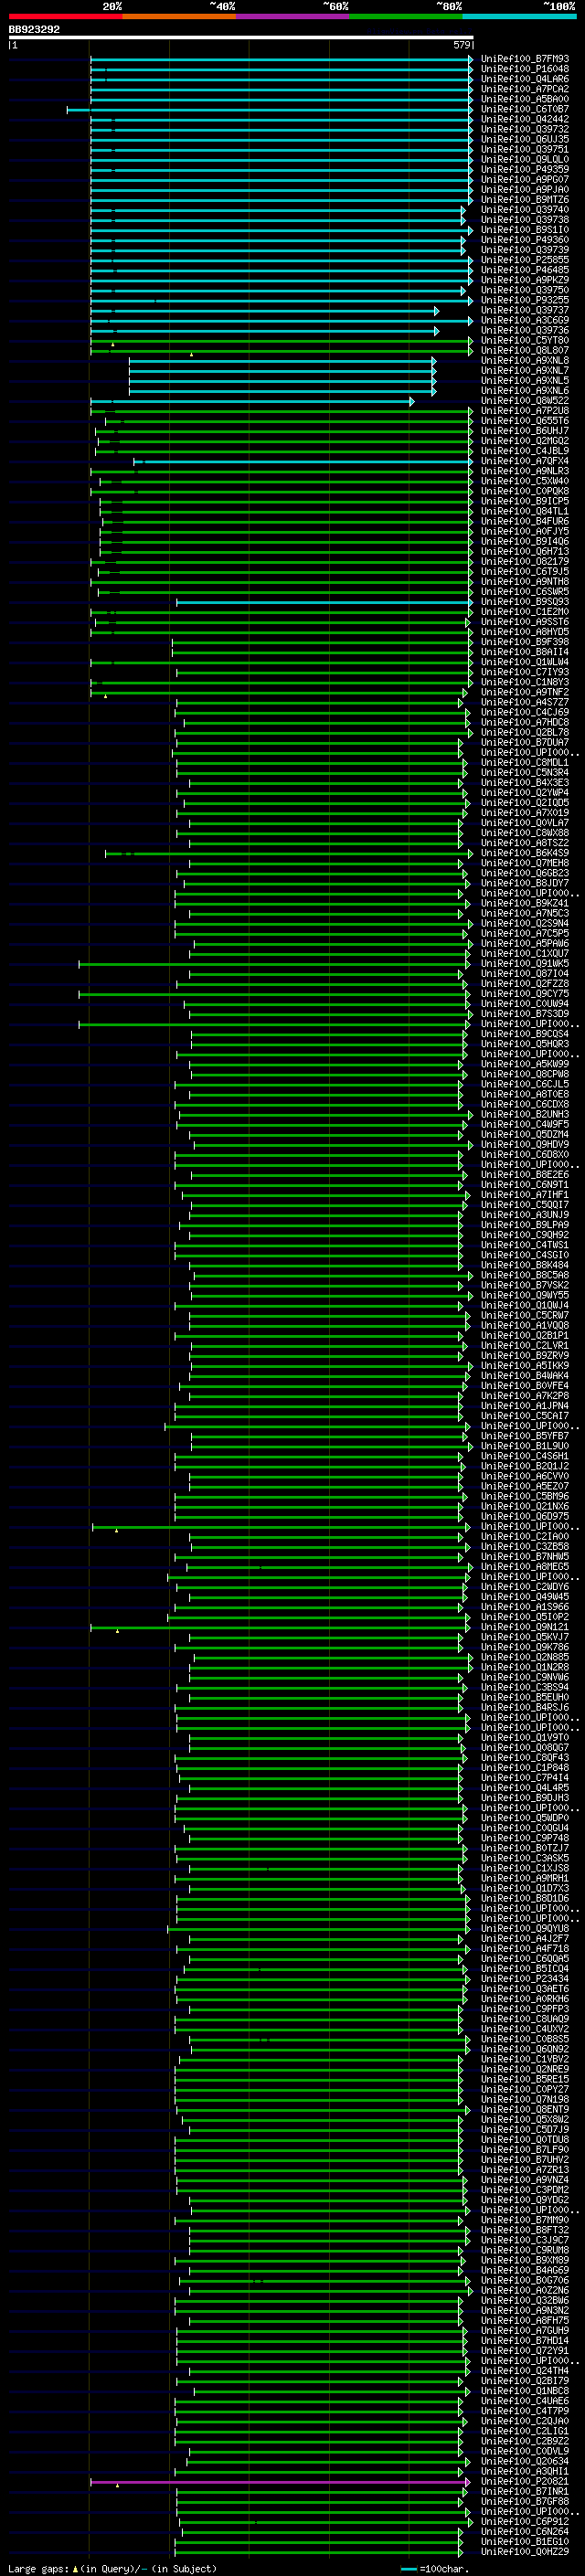The width and height of the screenshot is (585, 2576).
Task: Open hit UniRef100_B9MTZ6
Action: [525, 200]
